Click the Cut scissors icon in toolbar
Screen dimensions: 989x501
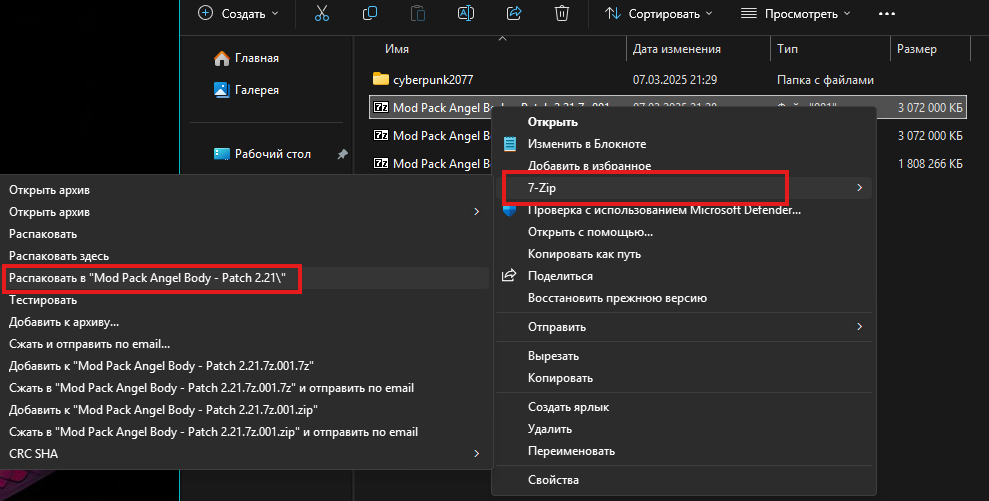[x=321, y=14]
